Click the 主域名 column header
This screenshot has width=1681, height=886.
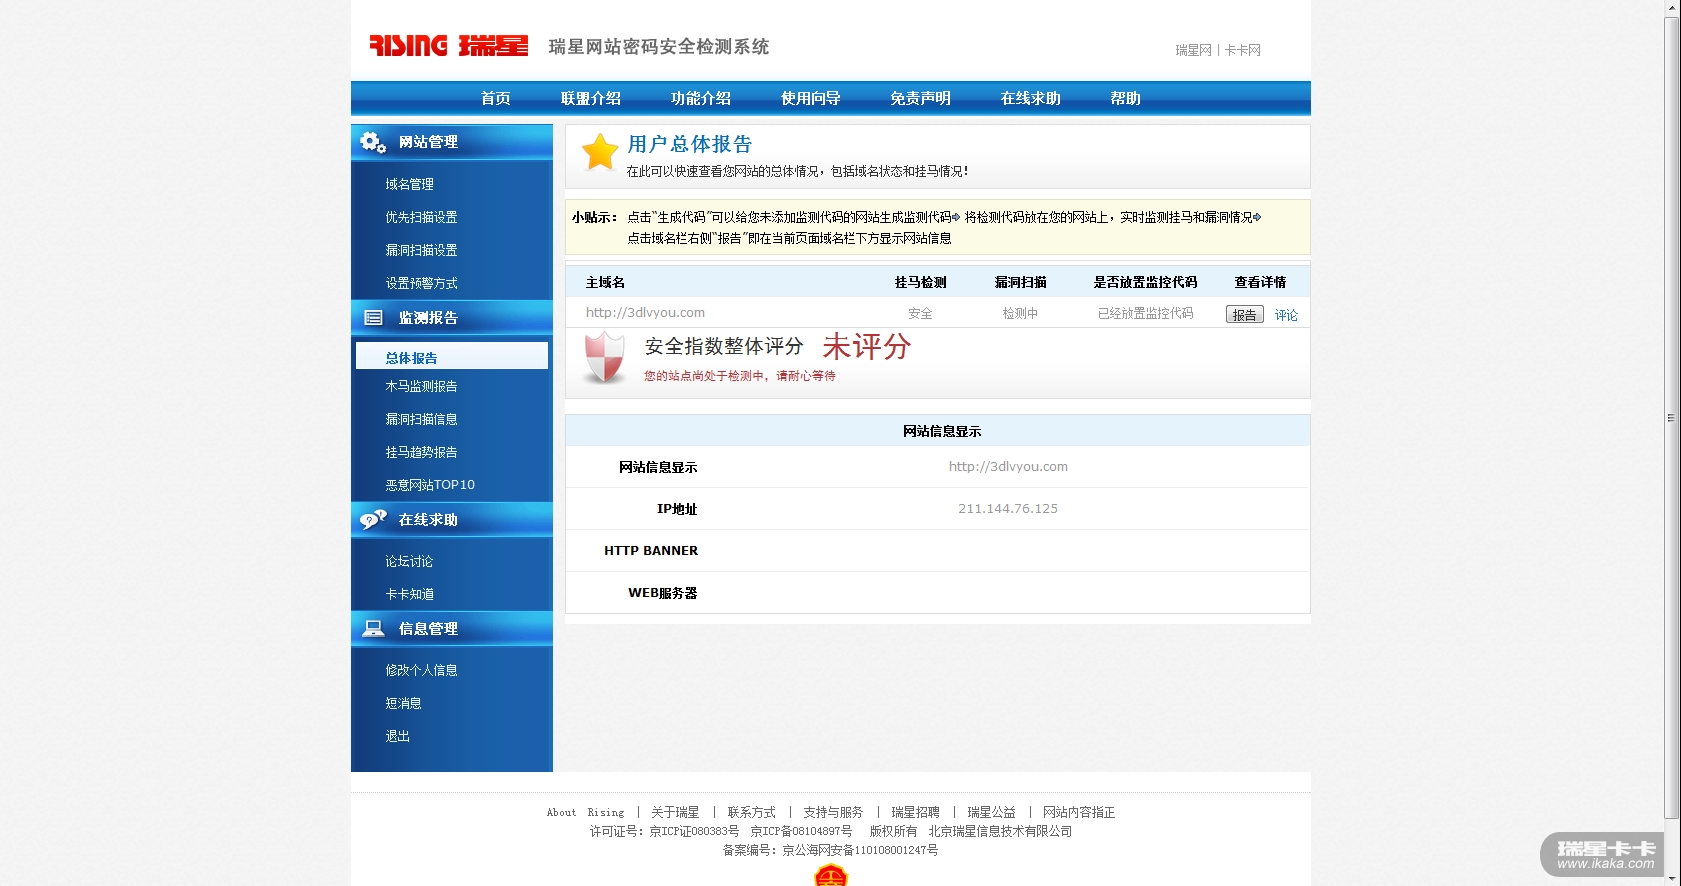coord(606,283)
